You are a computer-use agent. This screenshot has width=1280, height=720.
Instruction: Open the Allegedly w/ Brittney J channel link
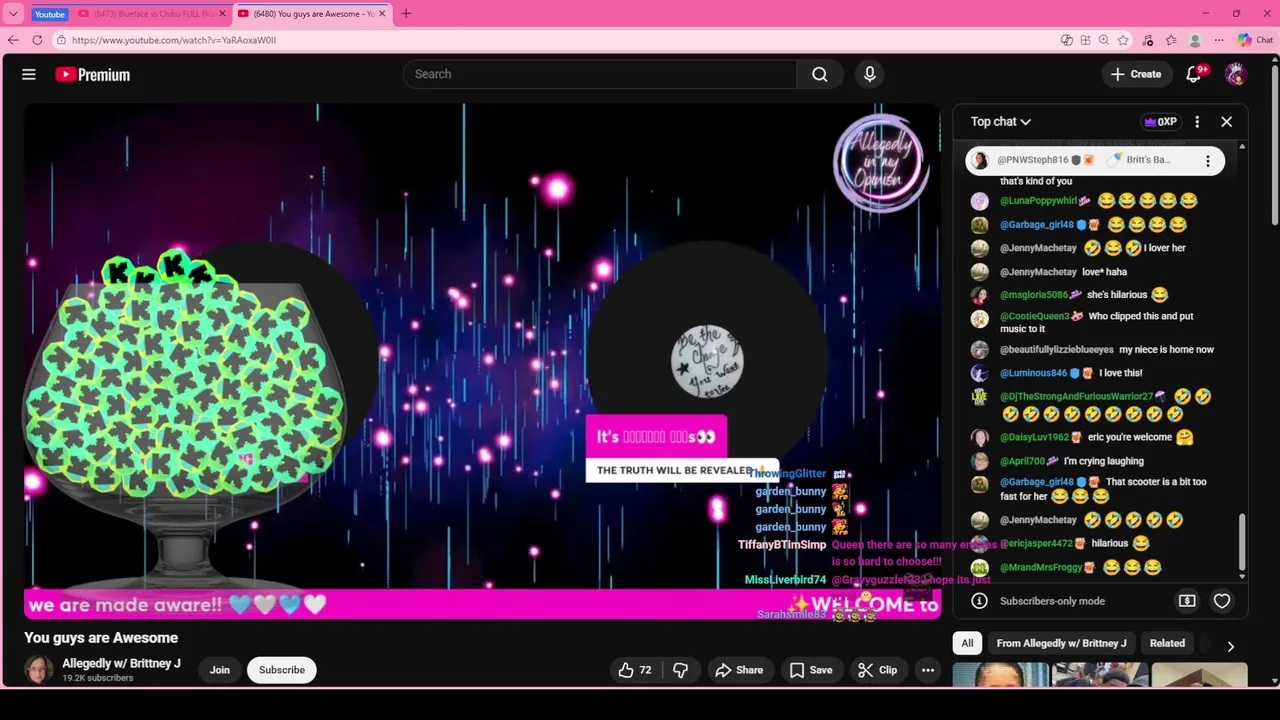(121, 663)
